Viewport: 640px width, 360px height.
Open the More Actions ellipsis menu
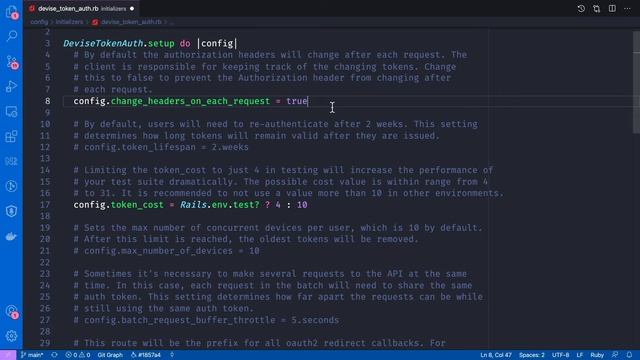click(x=627, y=9)
